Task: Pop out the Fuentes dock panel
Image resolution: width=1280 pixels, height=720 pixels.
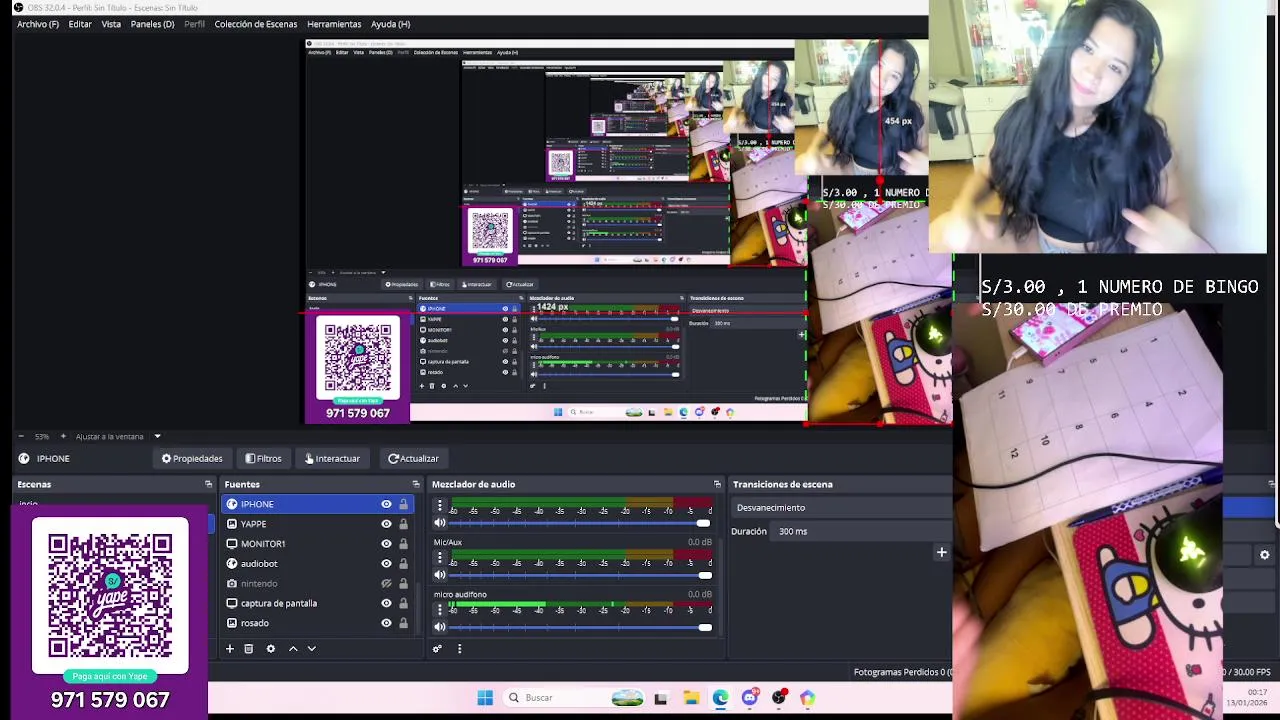Action: [416, 484]
